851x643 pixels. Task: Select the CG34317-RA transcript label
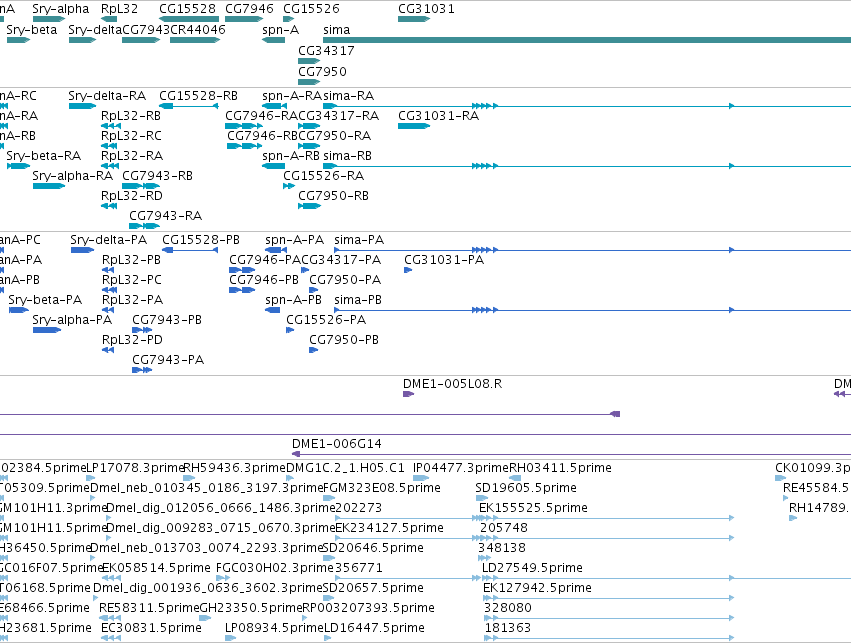(339, 116)
